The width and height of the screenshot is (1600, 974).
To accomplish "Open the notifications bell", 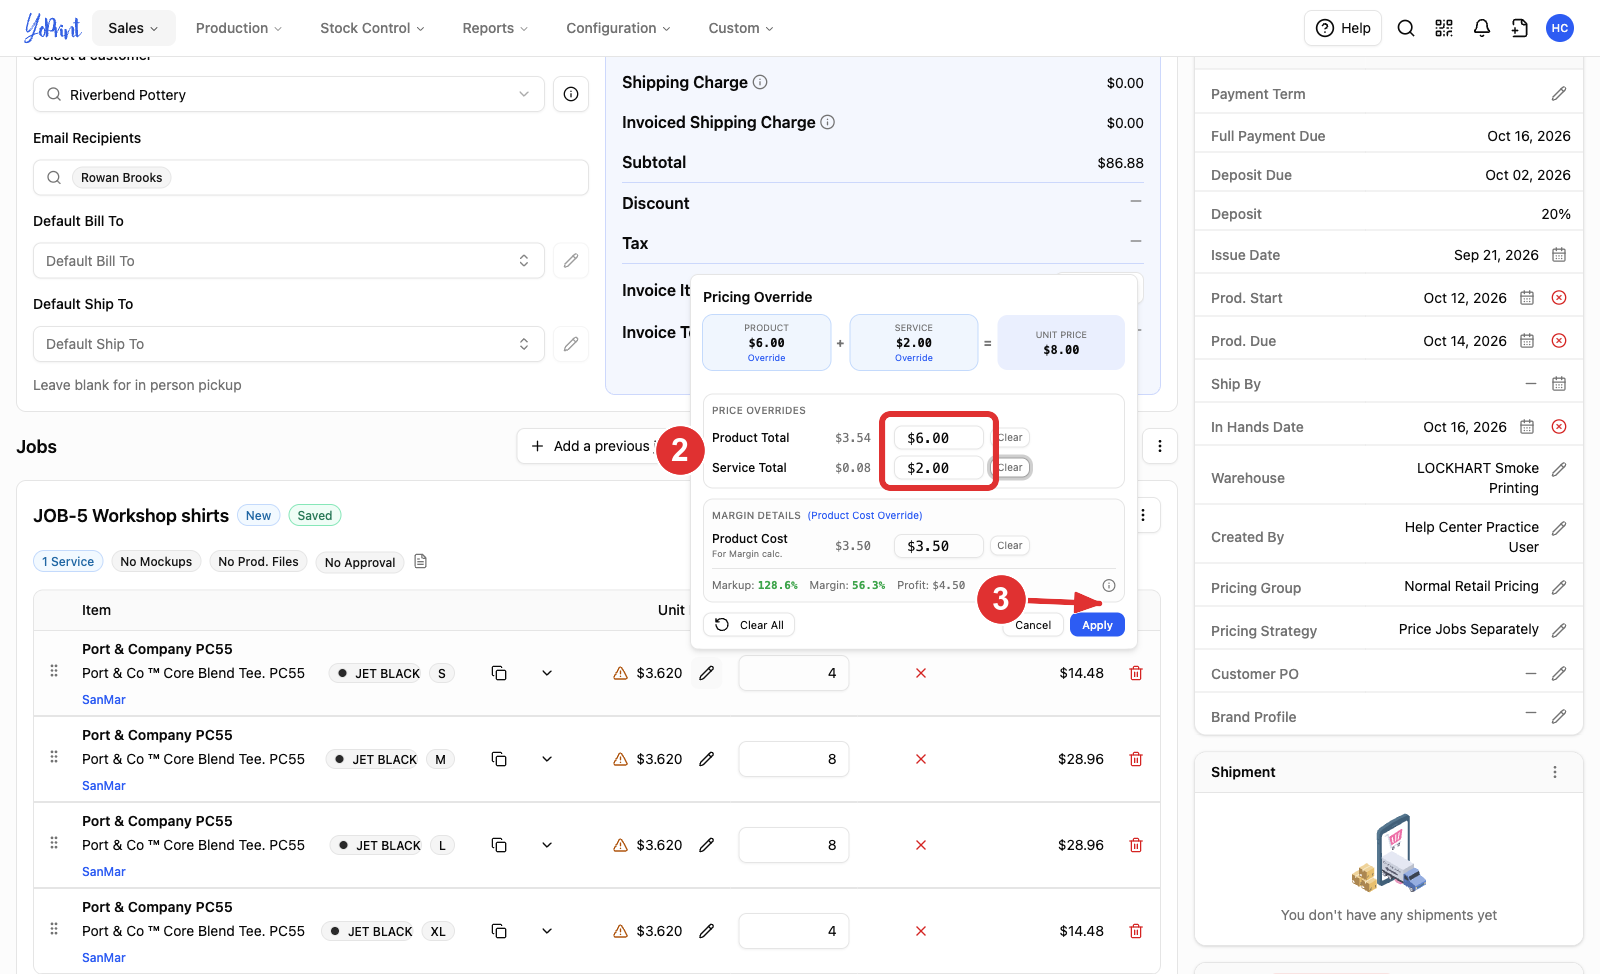I will tap(1482, 28).
